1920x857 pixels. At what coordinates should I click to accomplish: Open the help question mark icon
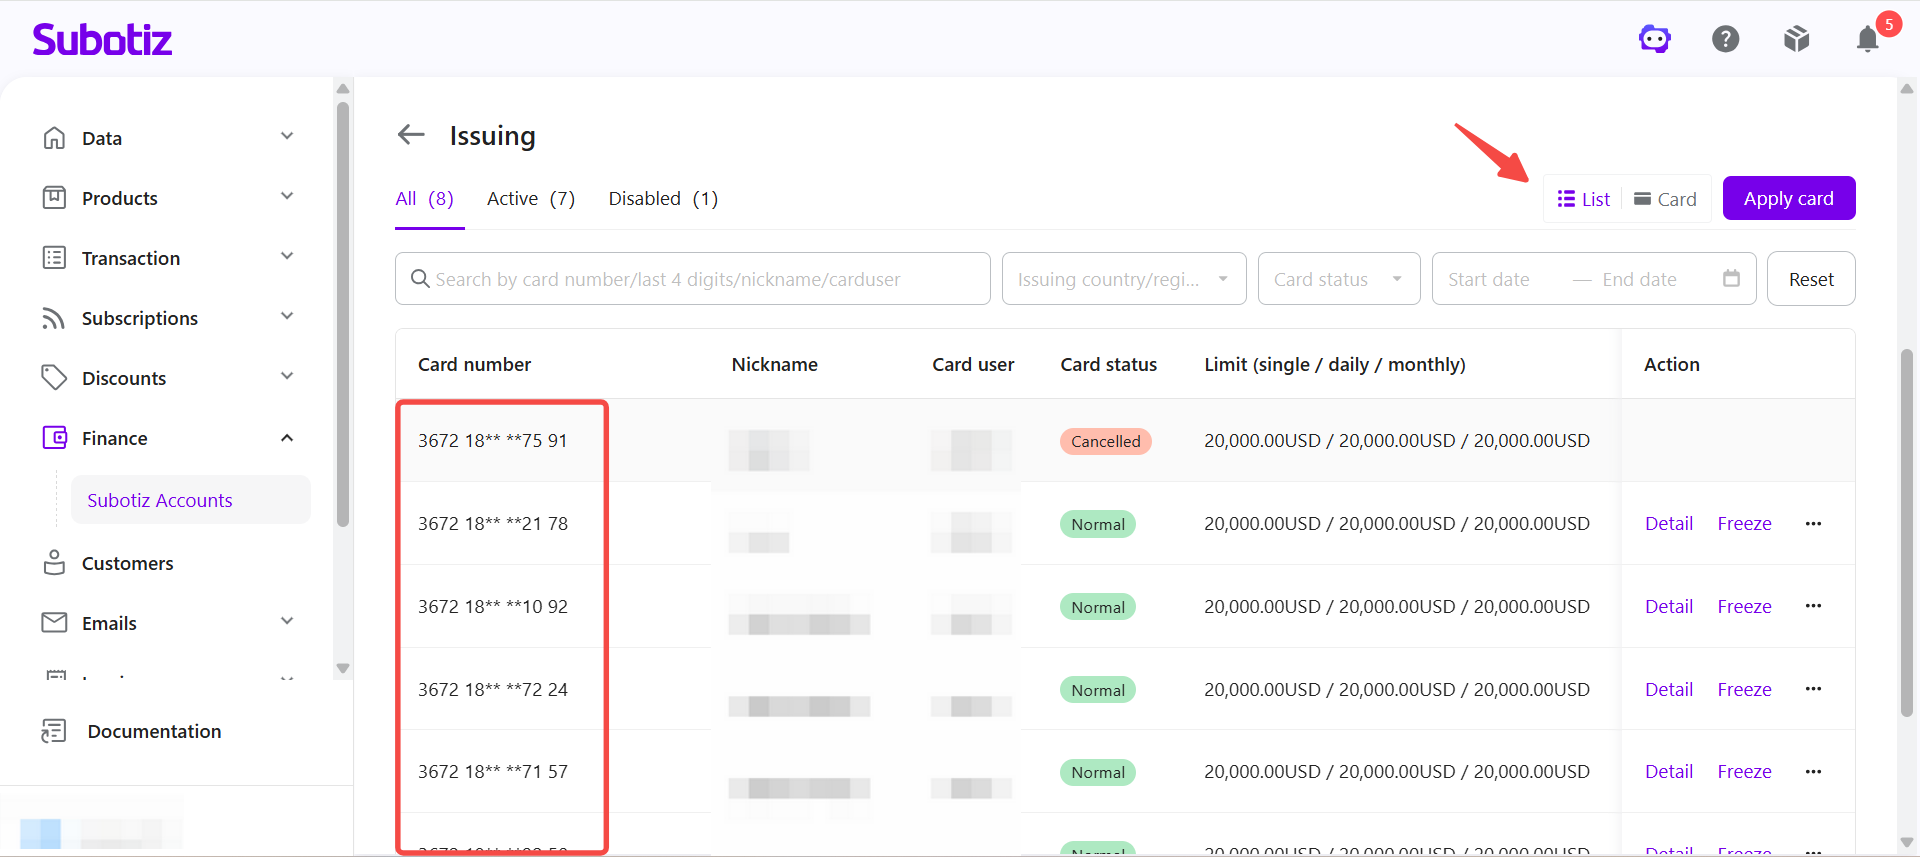1726,39
